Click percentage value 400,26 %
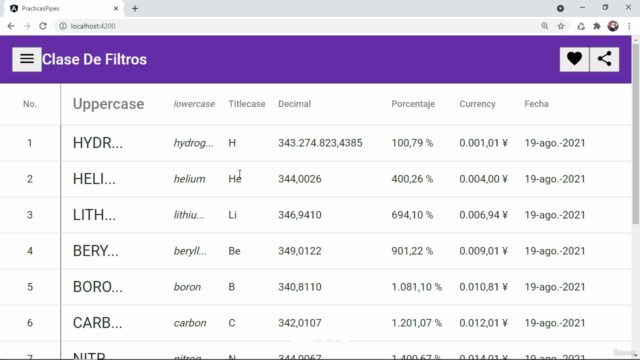Image resolution: width=640 pixels, height=360 pixels. [x=412, y=179]
